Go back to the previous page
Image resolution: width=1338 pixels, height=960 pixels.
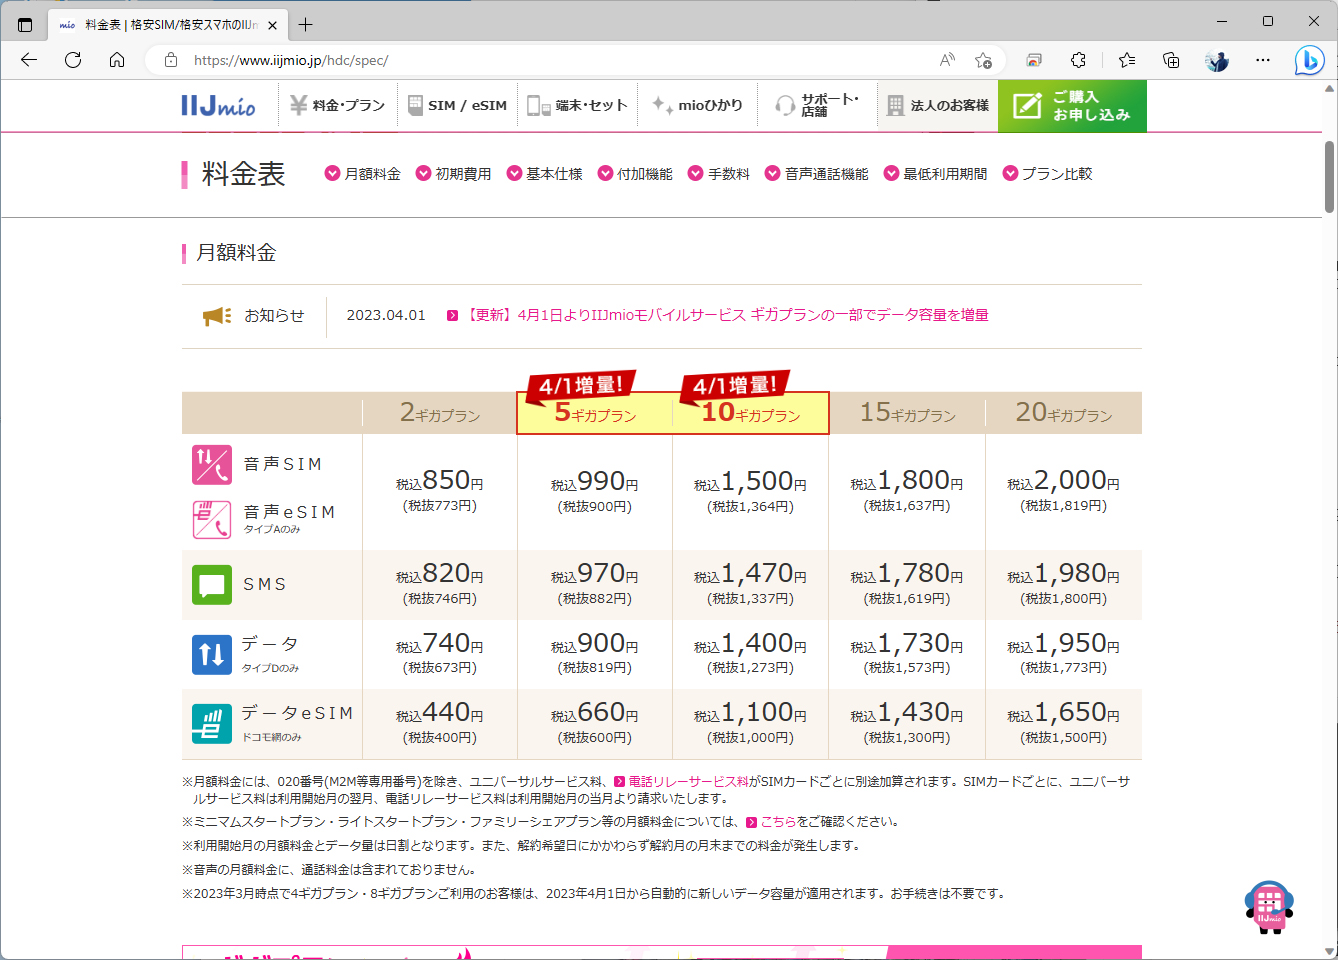tap(29, 60)
